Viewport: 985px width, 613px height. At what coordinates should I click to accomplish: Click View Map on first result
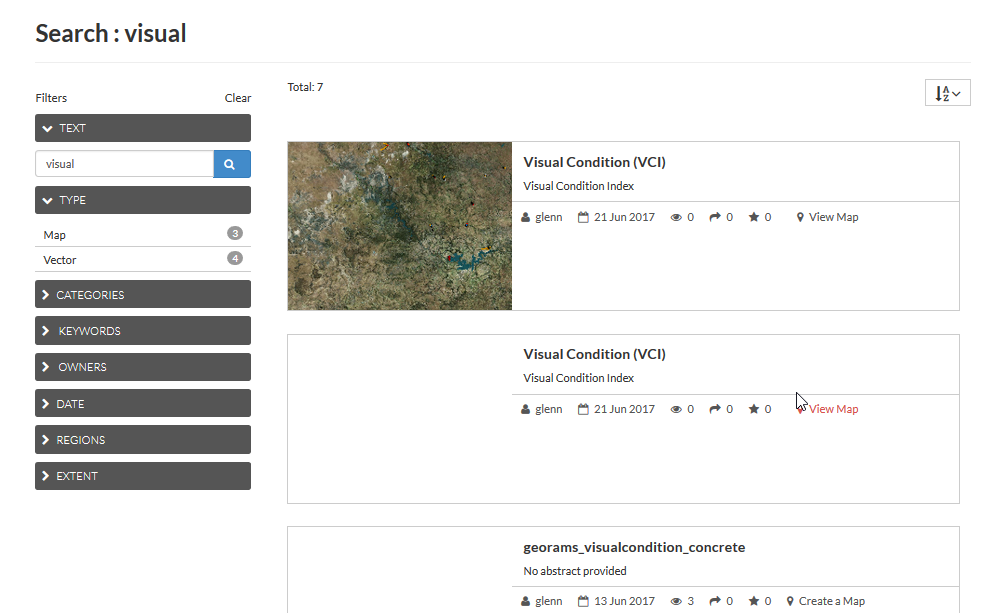(x=833, y=217)
